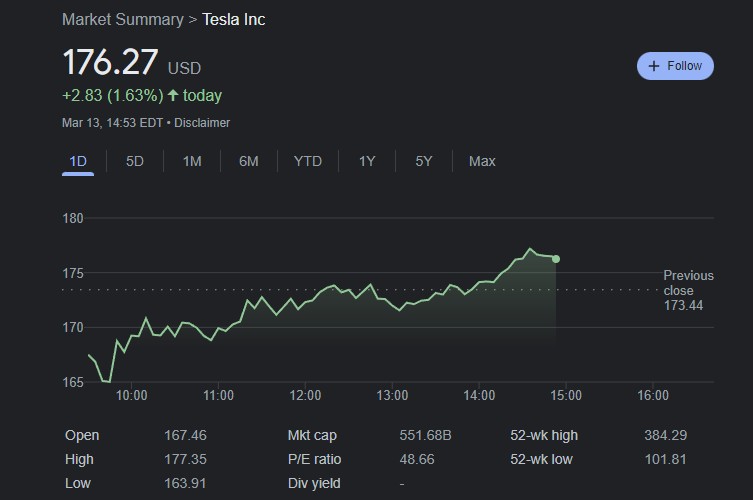Switch to the 5D tab
Screen dimensions: 753x500
click(134, 161)
